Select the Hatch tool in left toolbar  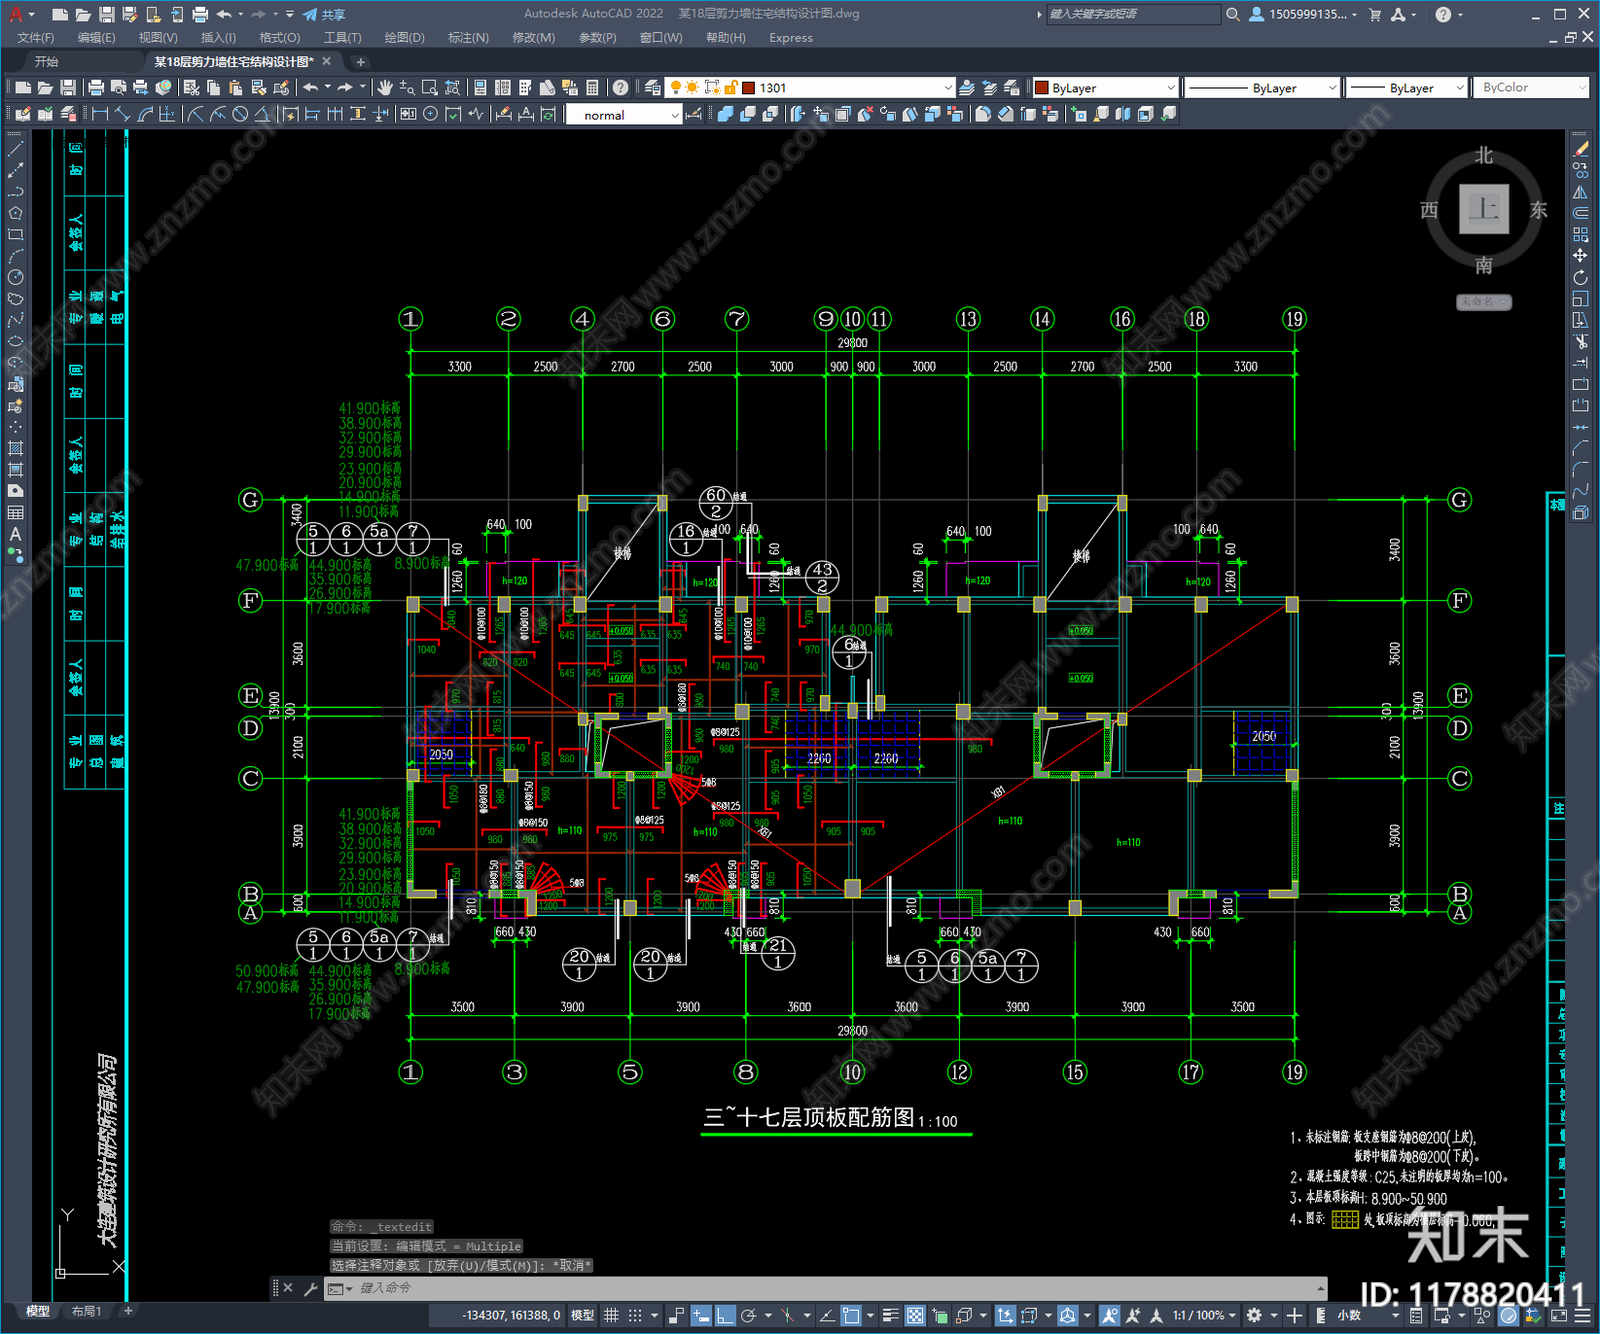[x=15, y=448]
